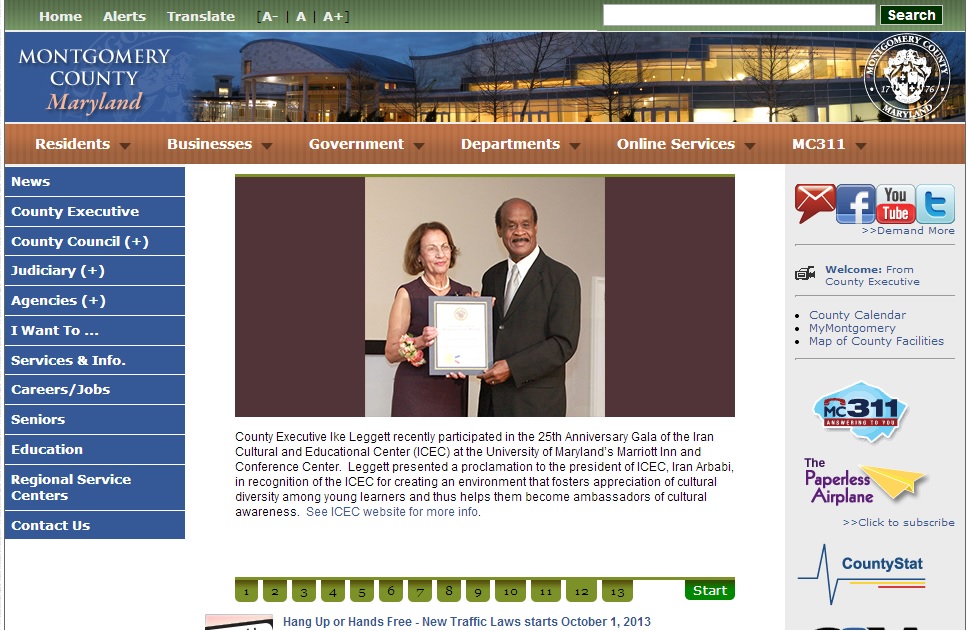Open the Departments dropdown menu
Viewport: 968px width, 631px height.
pyautogui.click(x=520, y=144)
